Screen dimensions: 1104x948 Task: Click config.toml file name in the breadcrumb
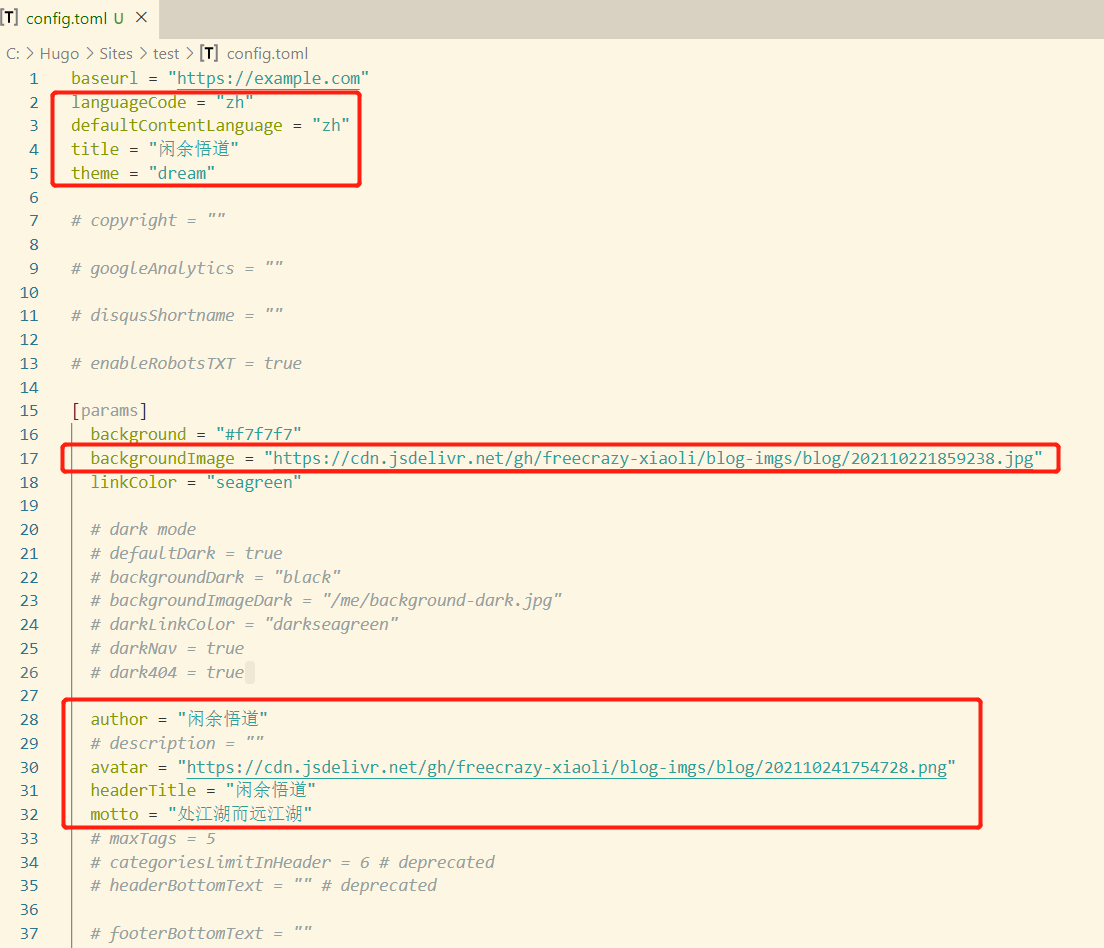point(267,54)
